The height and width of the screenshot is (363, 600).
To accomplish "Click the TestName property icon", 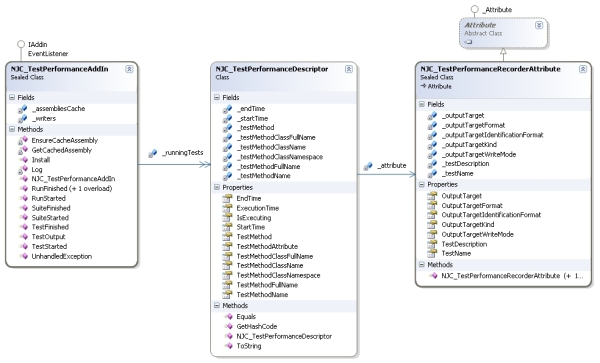I will [x=432, y=253].
